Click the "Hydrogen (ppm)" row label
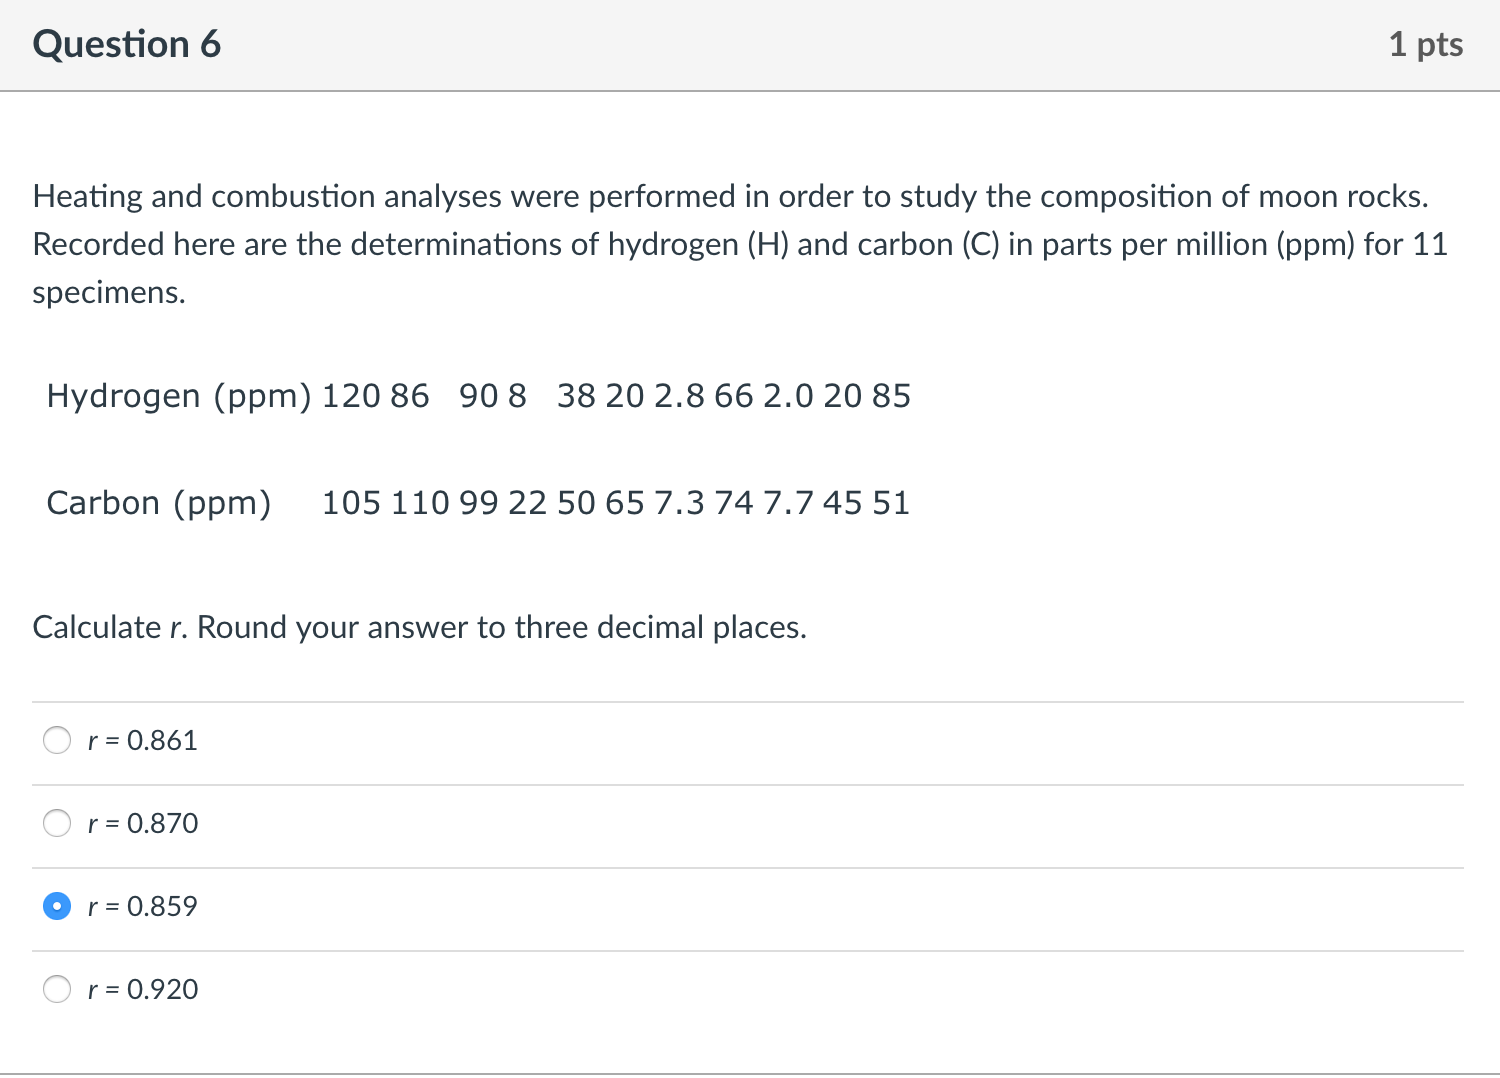This screenshot has width=1500, height=1078. tap(179, 396)
